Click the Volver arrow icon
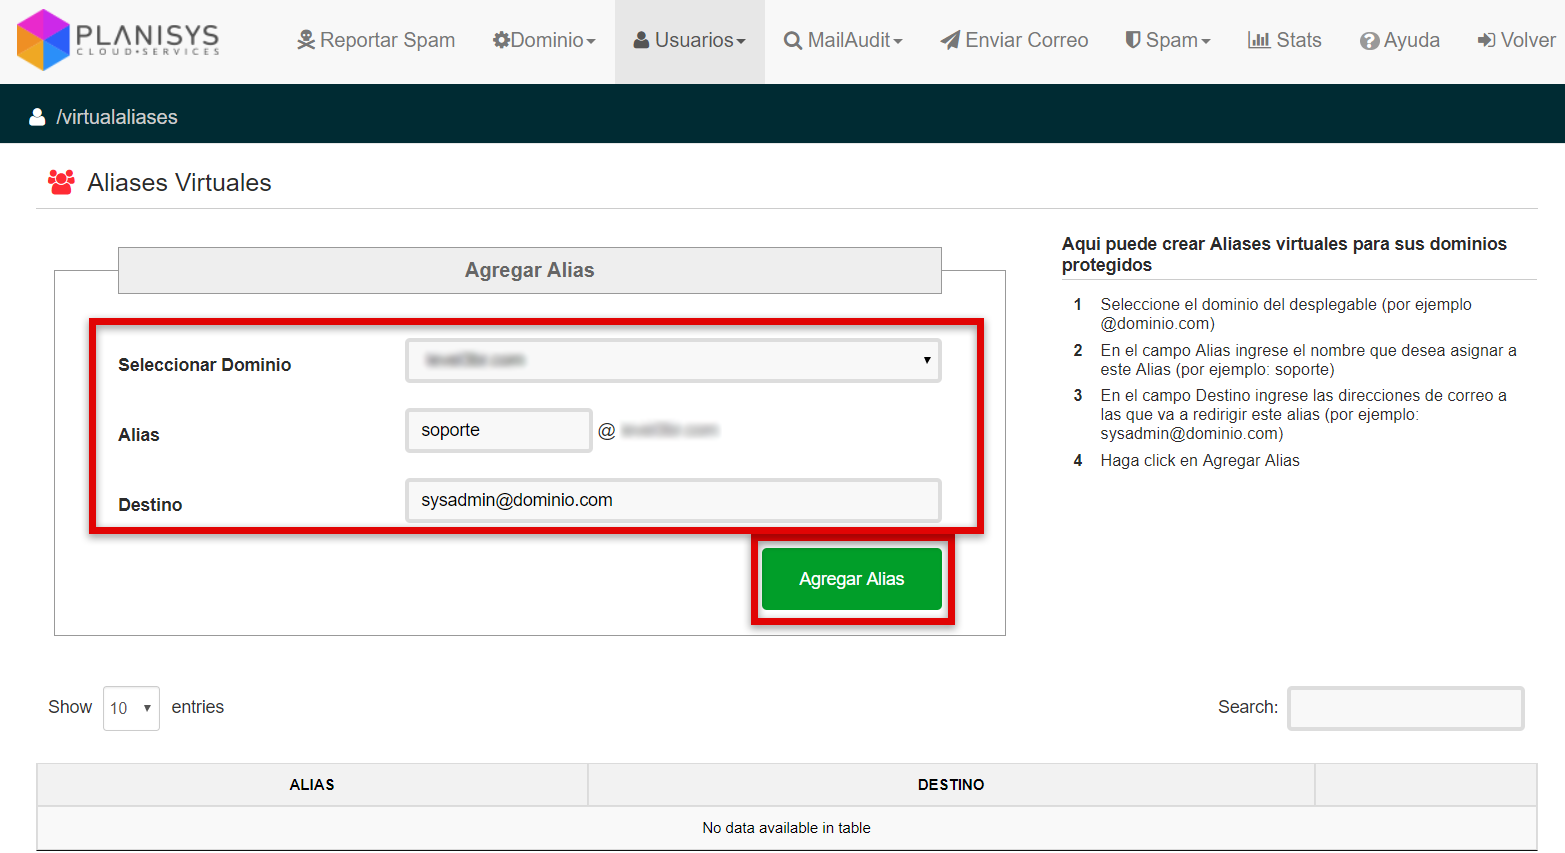Image resolution: width=1565 pixels, height=853 pixels. click(1487, 40)
